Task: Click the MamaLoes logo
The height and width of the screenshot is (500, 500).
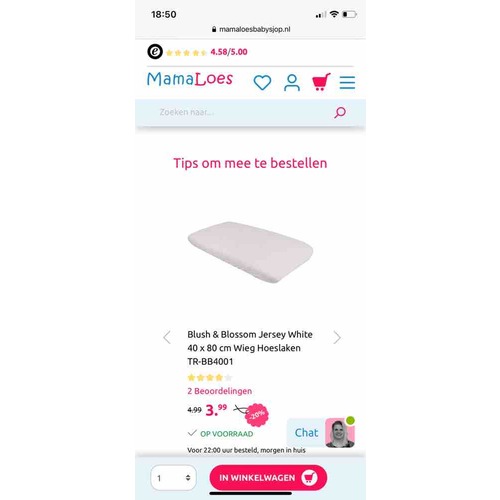Action: [x=190, y=79]
